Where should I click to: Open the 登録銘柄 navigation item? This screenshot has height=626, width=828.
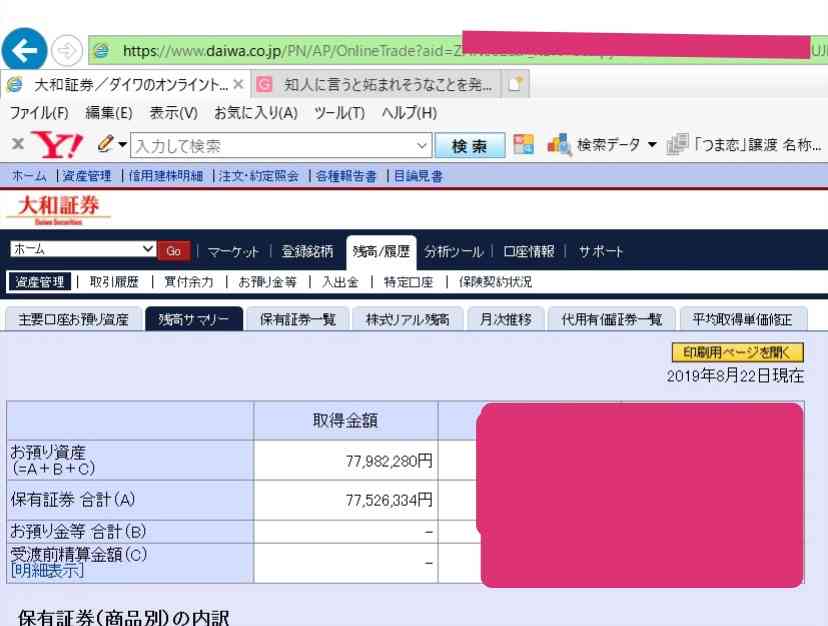307,251
